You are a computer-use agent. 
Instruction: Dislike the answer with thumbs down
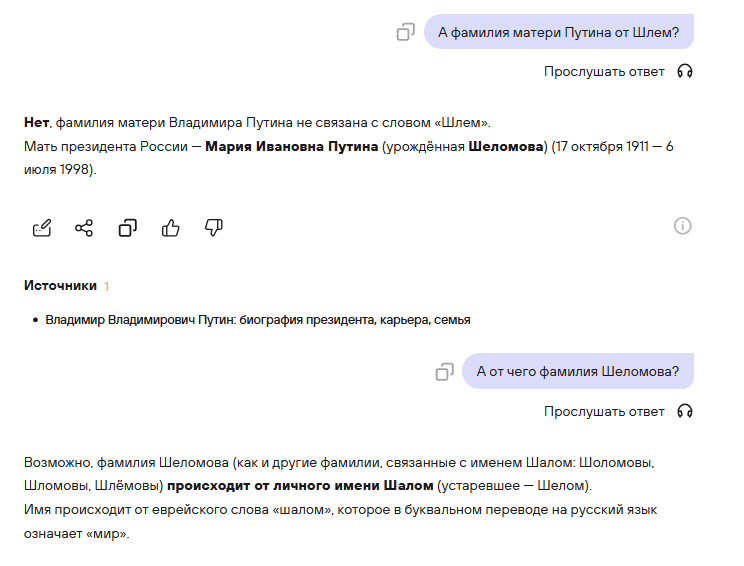click(x=214, y=228)
